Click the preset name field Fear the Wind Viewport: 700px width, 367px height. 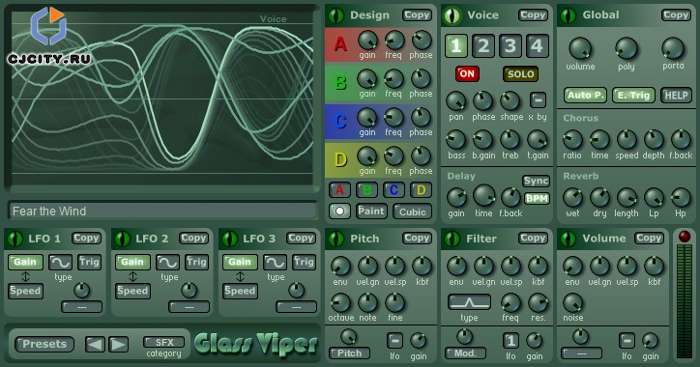[162, 211]
